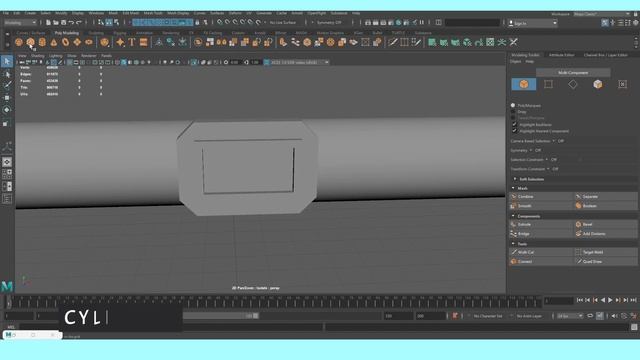
Task: Click the Quad Draw button
Action: click(606, 262)
